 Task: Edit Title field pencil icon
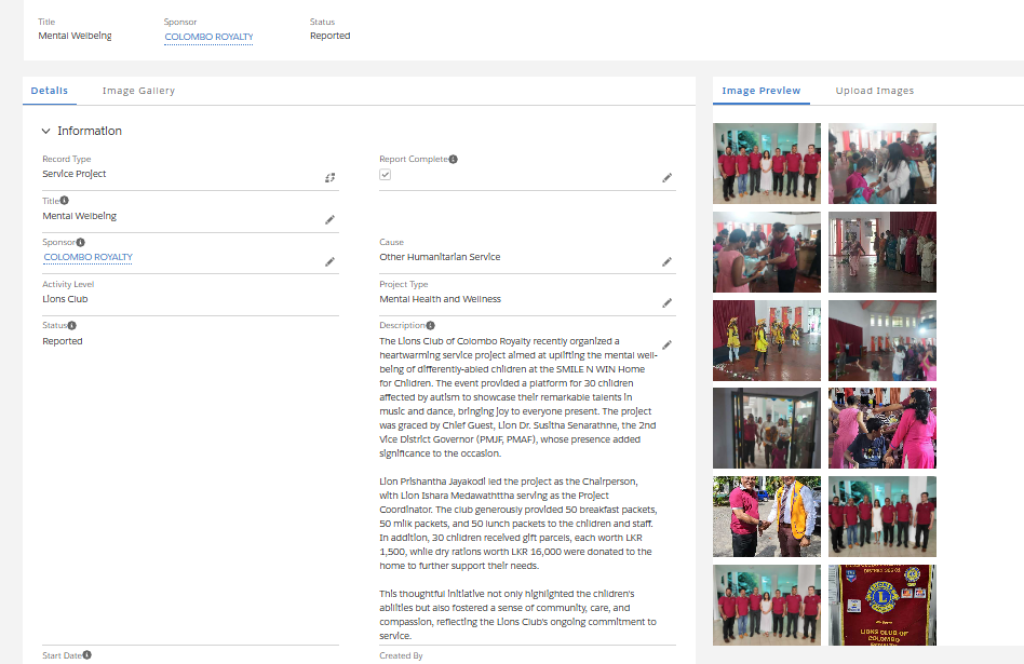pyautogui.click(x=330, y=219)
